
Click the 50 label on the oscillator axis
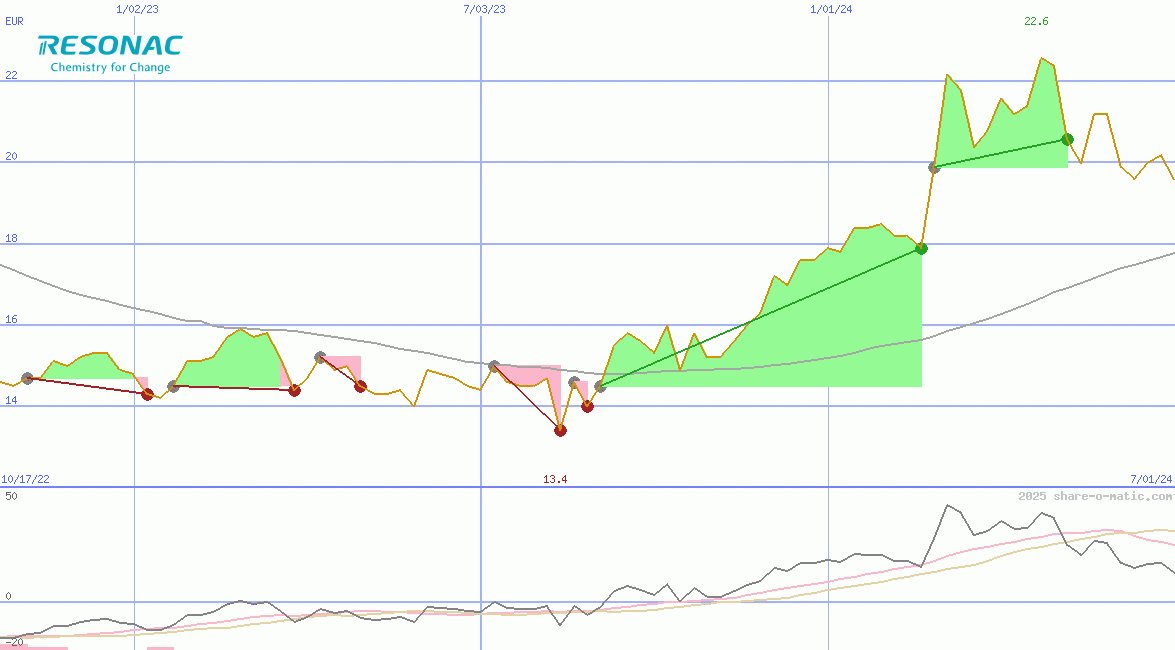coord(11,496)
